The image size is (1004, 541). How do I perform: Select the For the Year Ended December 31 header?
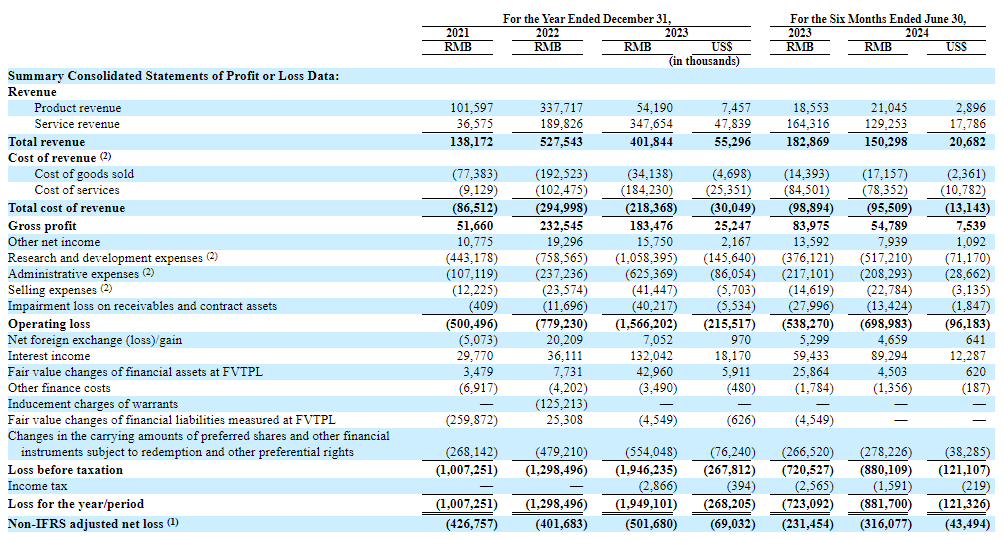coord(587,18)
